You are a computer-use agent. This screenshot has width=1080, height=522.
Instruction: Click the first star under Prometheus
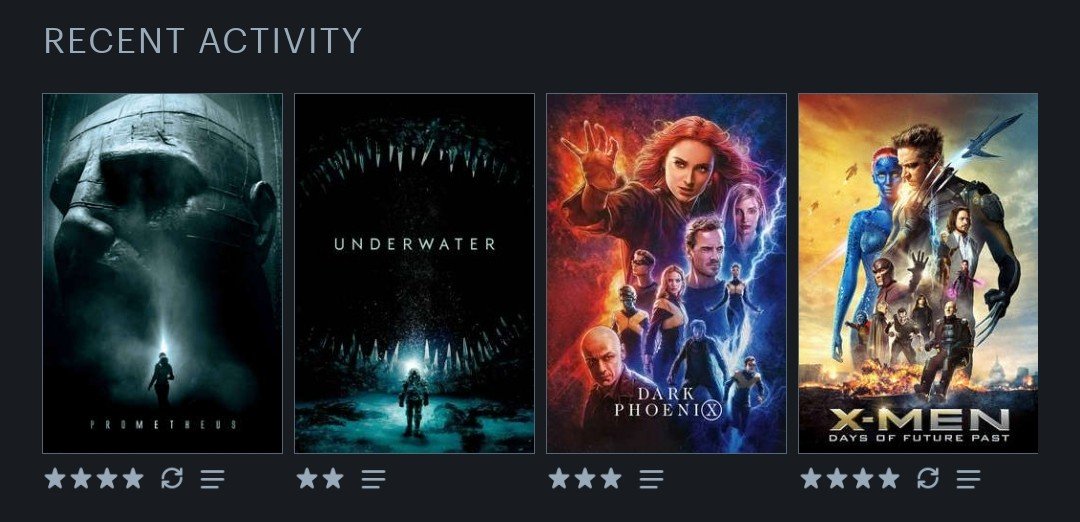pyautogui.click(x=55, y=478)
